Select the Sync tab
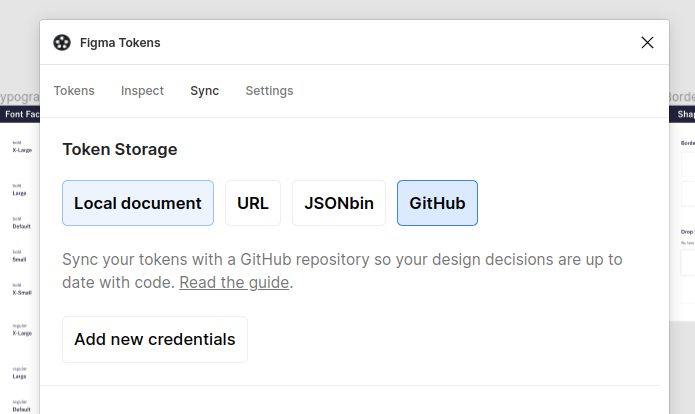 point(204,91)
